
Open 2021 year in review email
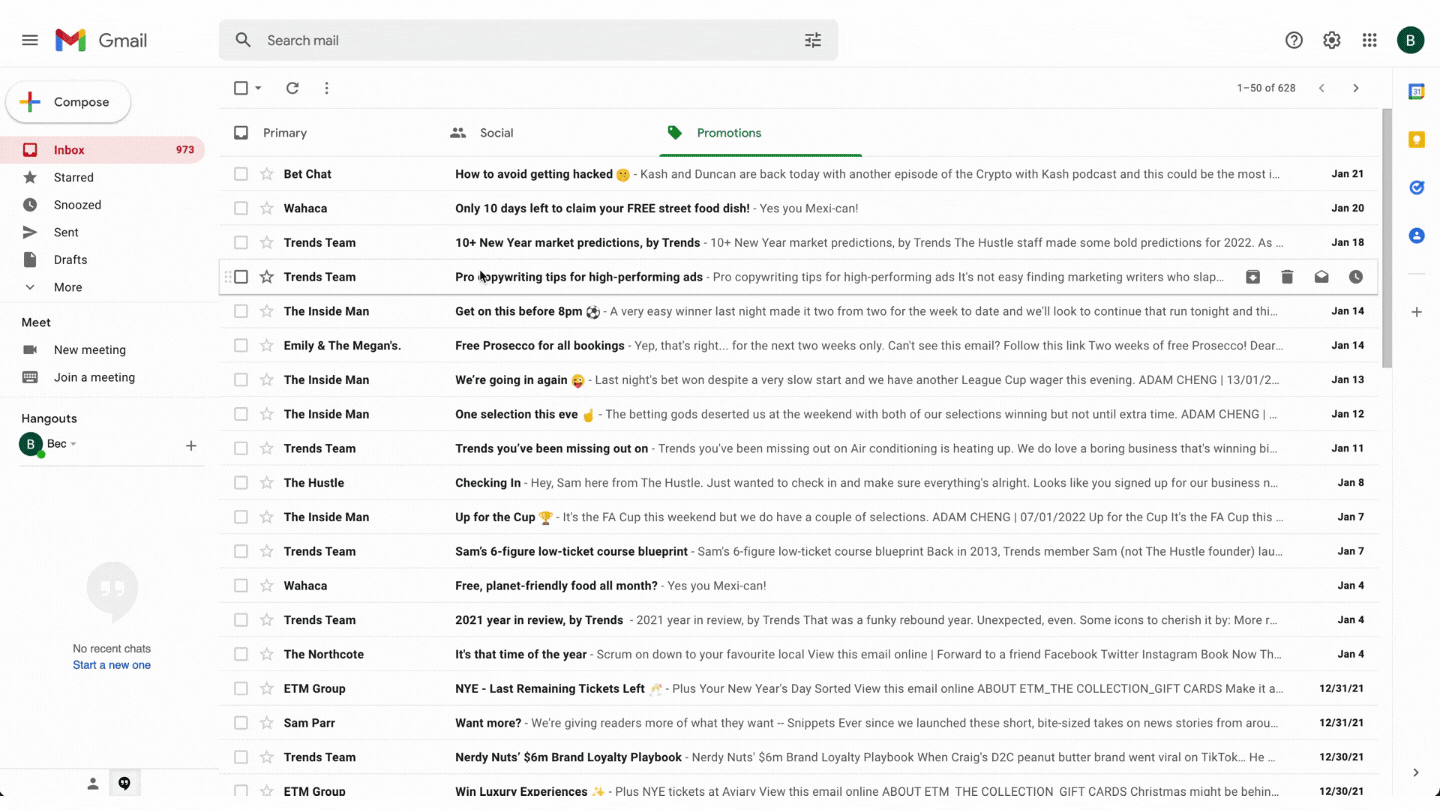point(799,620)
